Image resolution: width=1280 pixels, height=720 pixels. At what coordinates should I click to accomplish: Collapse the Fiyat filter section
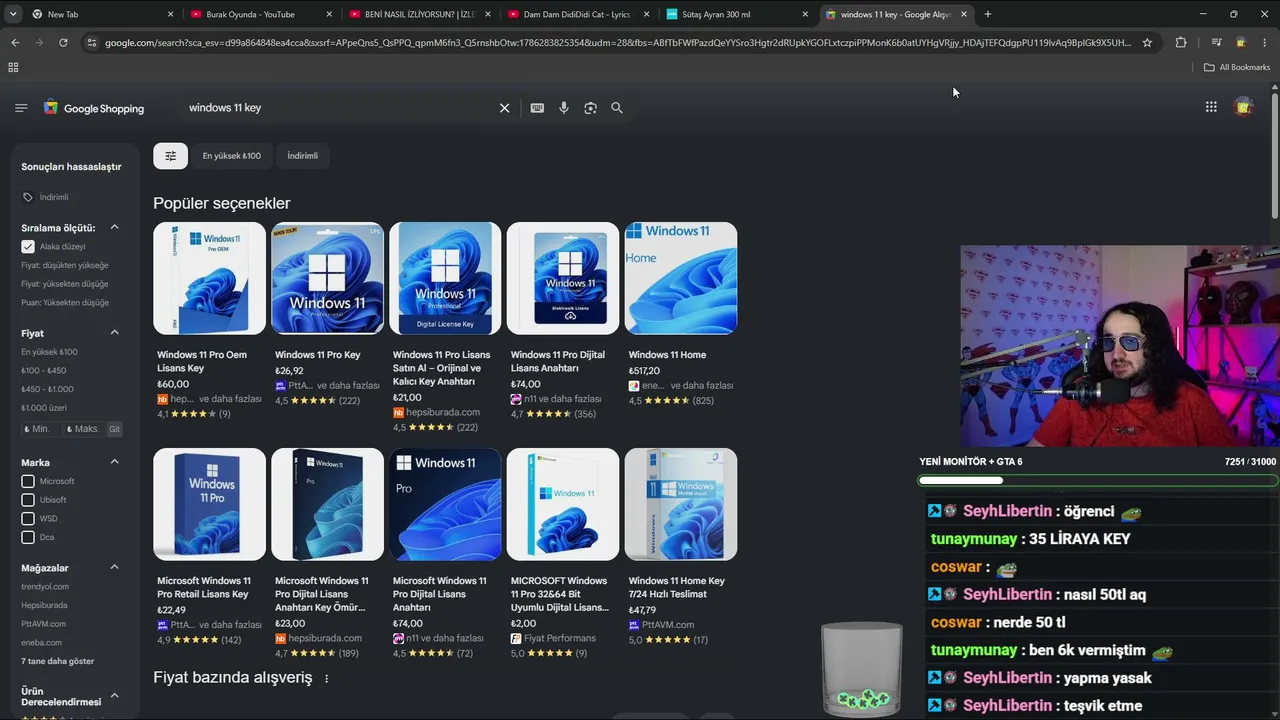(114, 333)
